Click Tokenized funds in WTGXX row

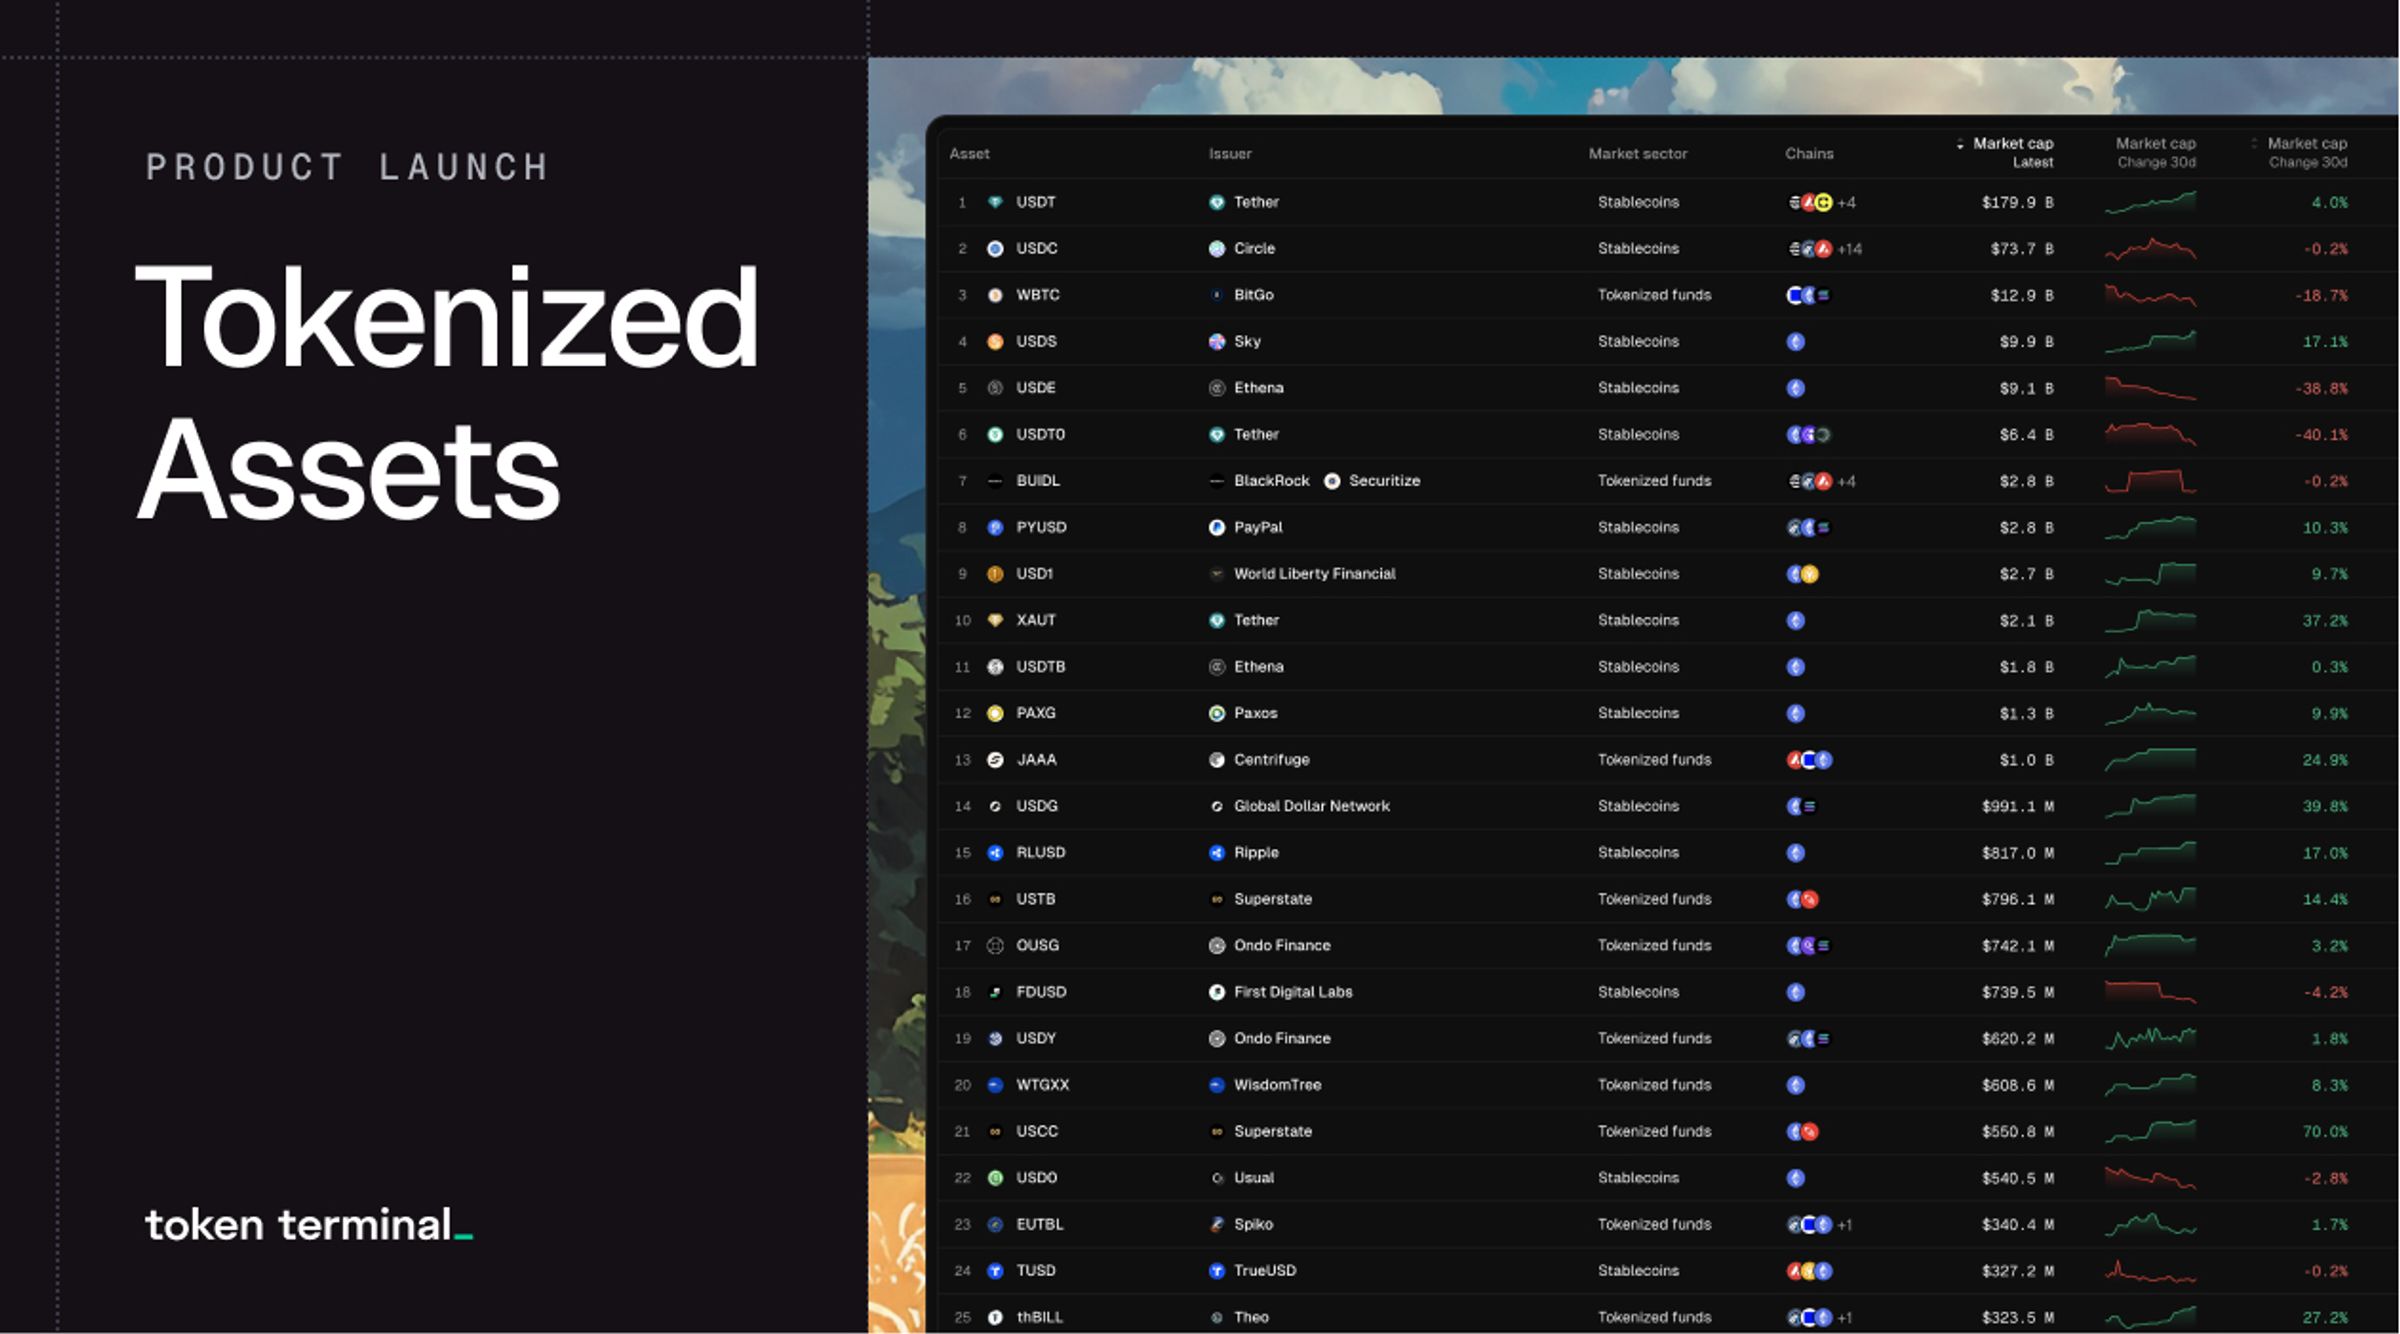(1654, 1085)
